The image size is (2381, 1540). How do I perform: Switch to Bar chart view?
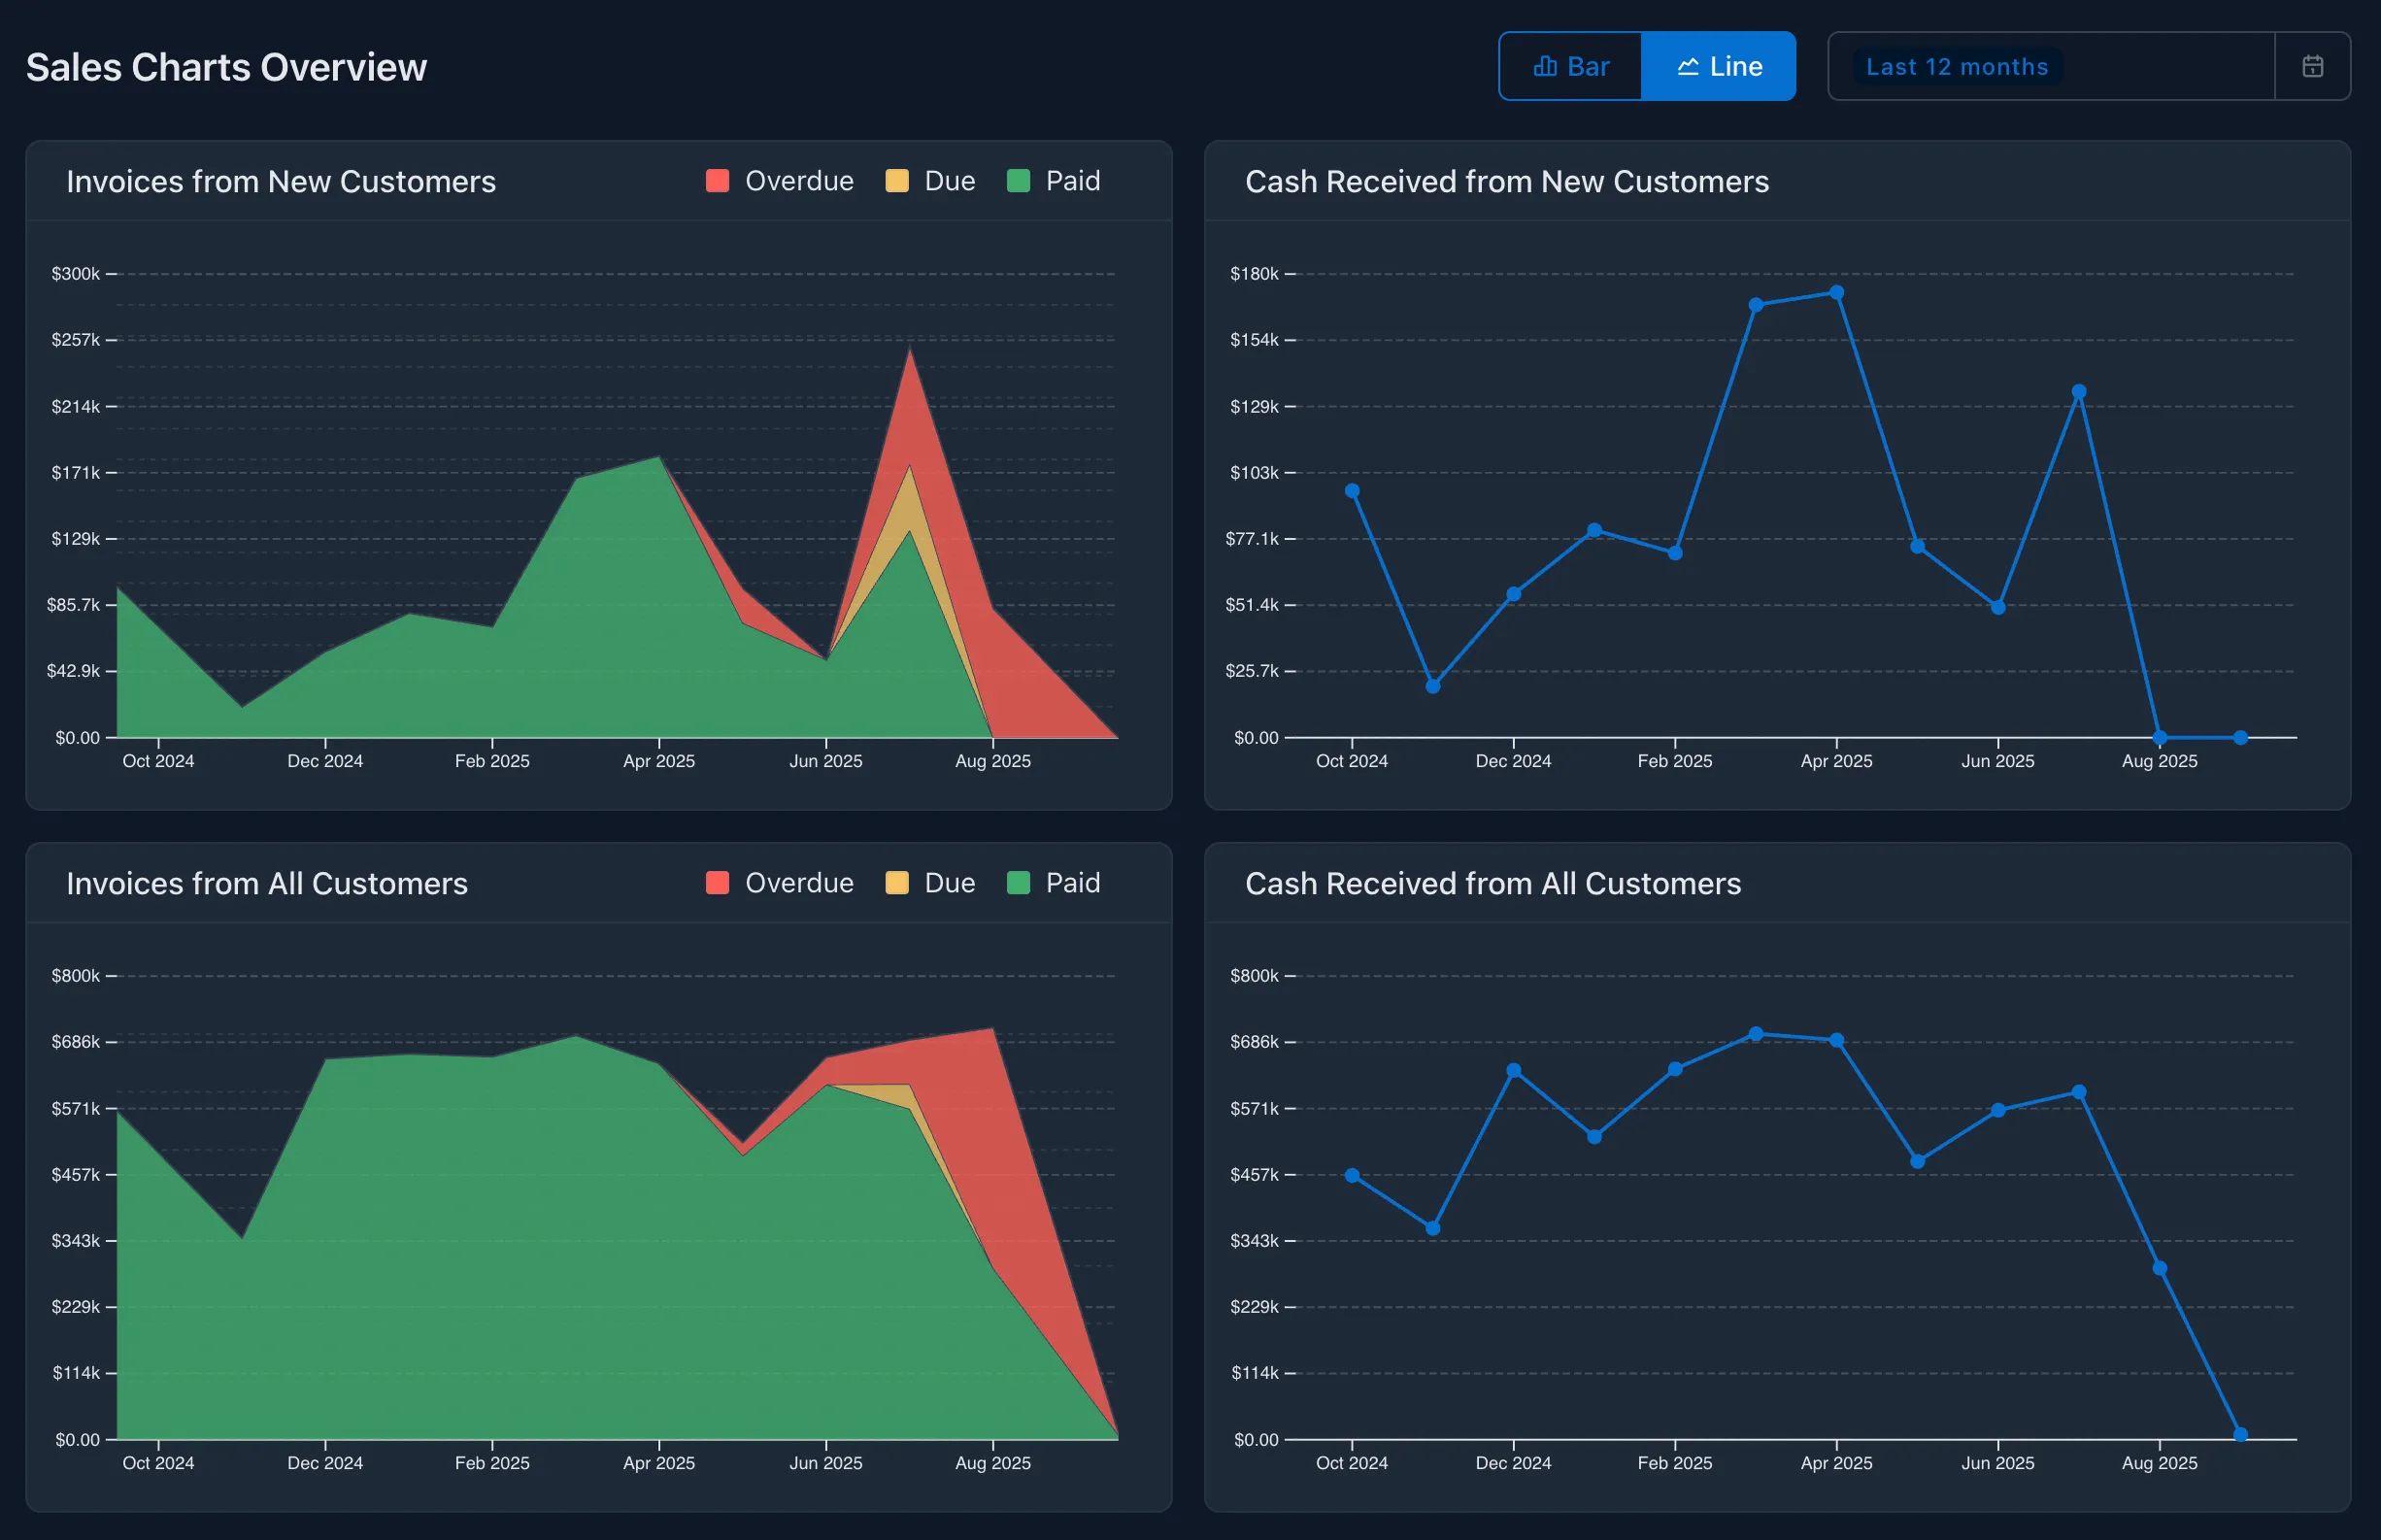point(1570,66)
